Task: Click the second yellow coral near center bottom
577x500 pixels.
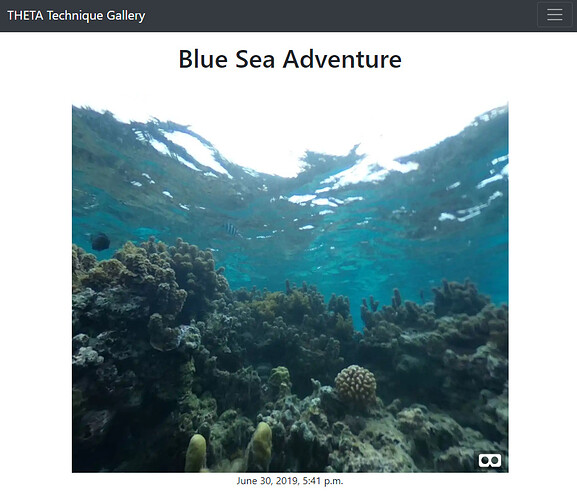Action: [261, 446]
